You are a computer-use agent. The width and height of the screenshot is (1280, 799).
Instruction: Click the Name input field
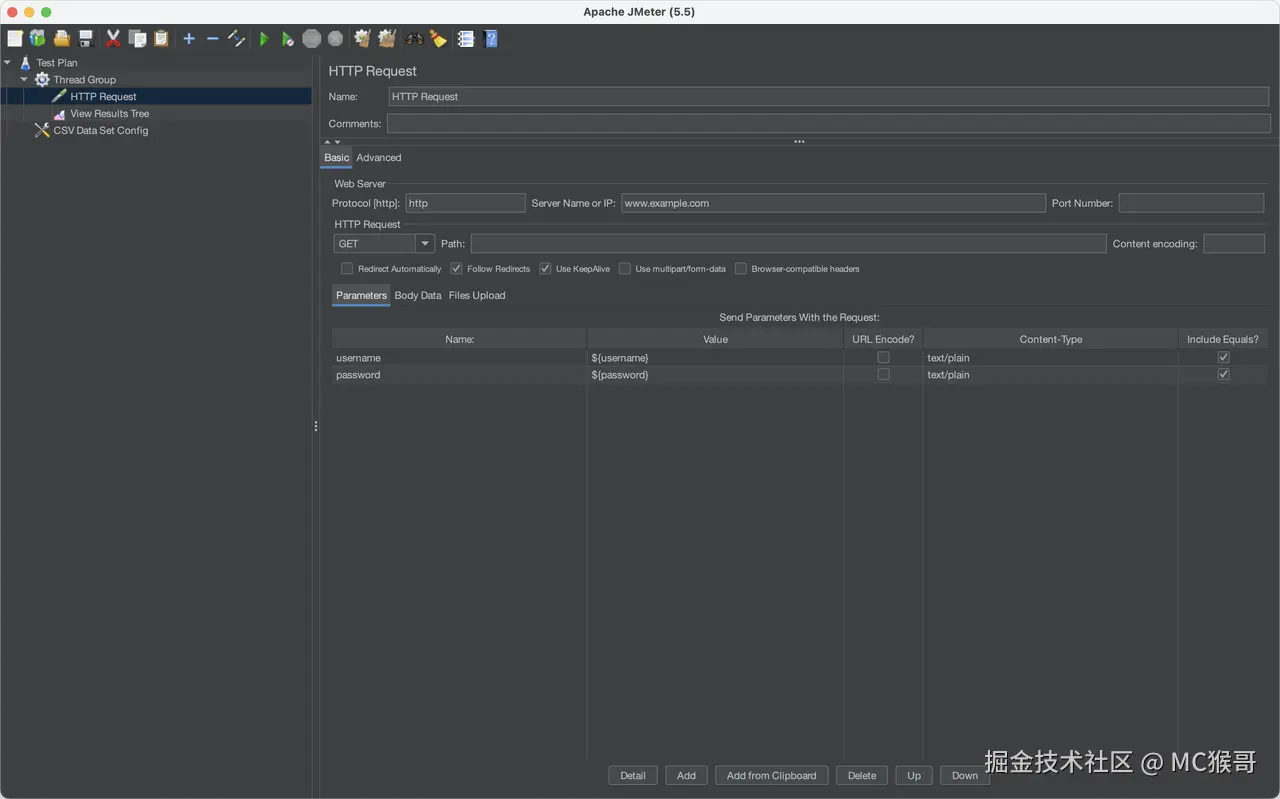[829, 97]
